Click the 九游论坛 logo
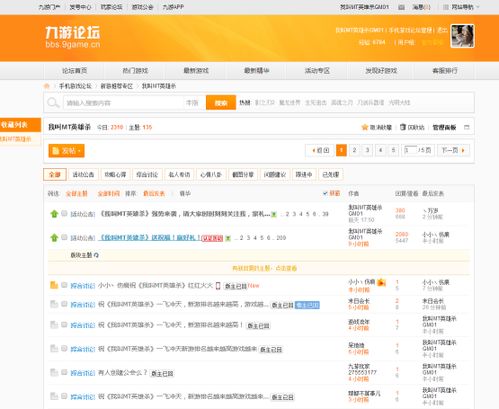499x409 pixels. (x=73, y=37)
